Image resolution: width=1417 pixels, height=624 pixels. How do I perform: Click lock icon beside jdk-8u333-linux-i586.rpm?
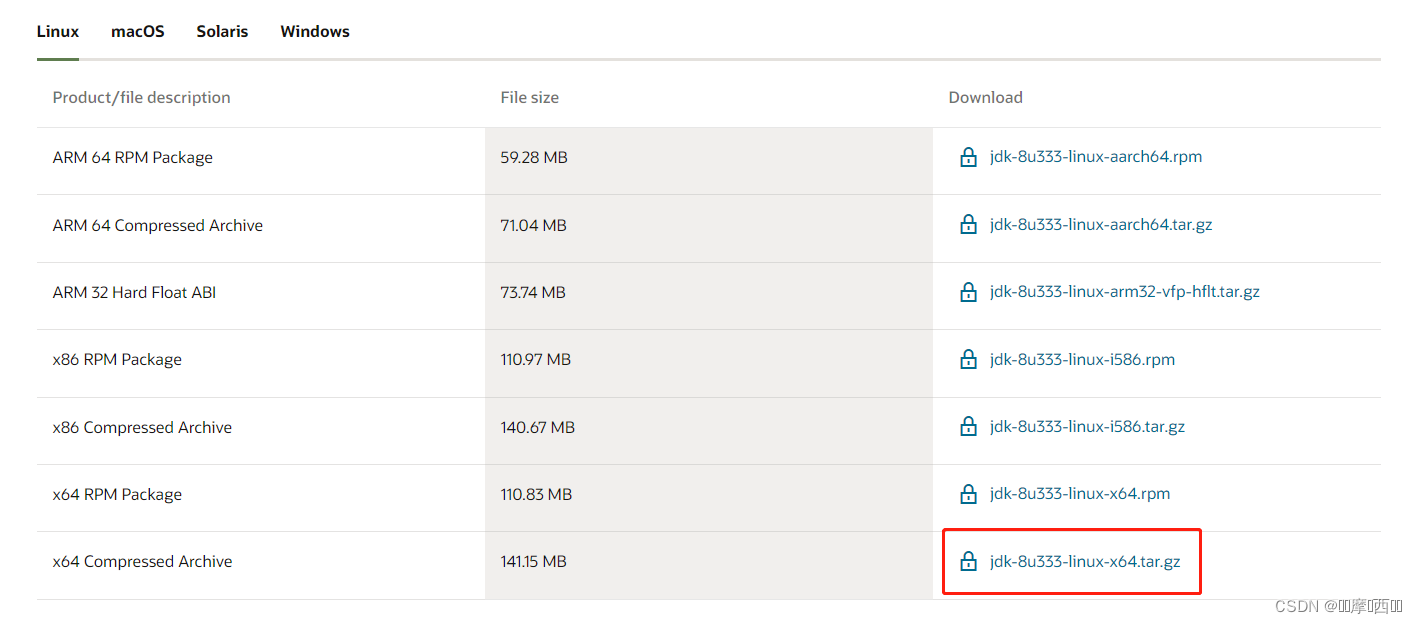pos(968,359)
